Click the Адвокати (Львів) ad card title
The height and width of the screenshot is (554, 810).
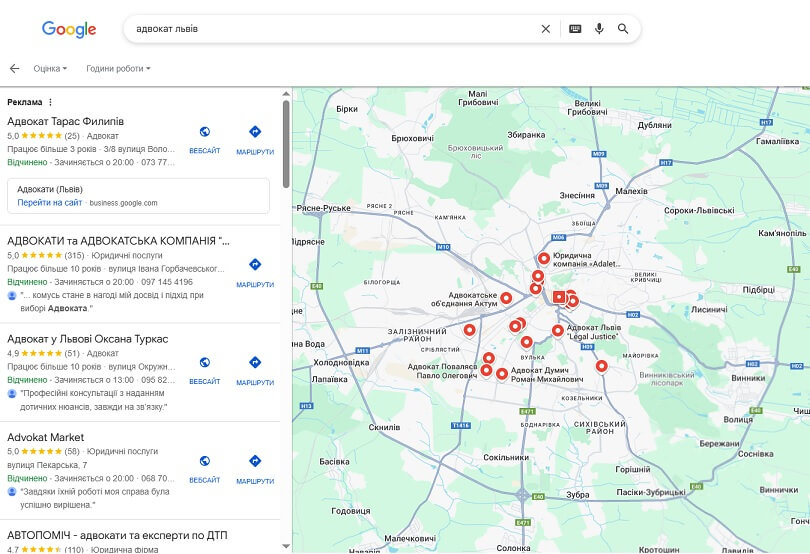pos(50,189)
